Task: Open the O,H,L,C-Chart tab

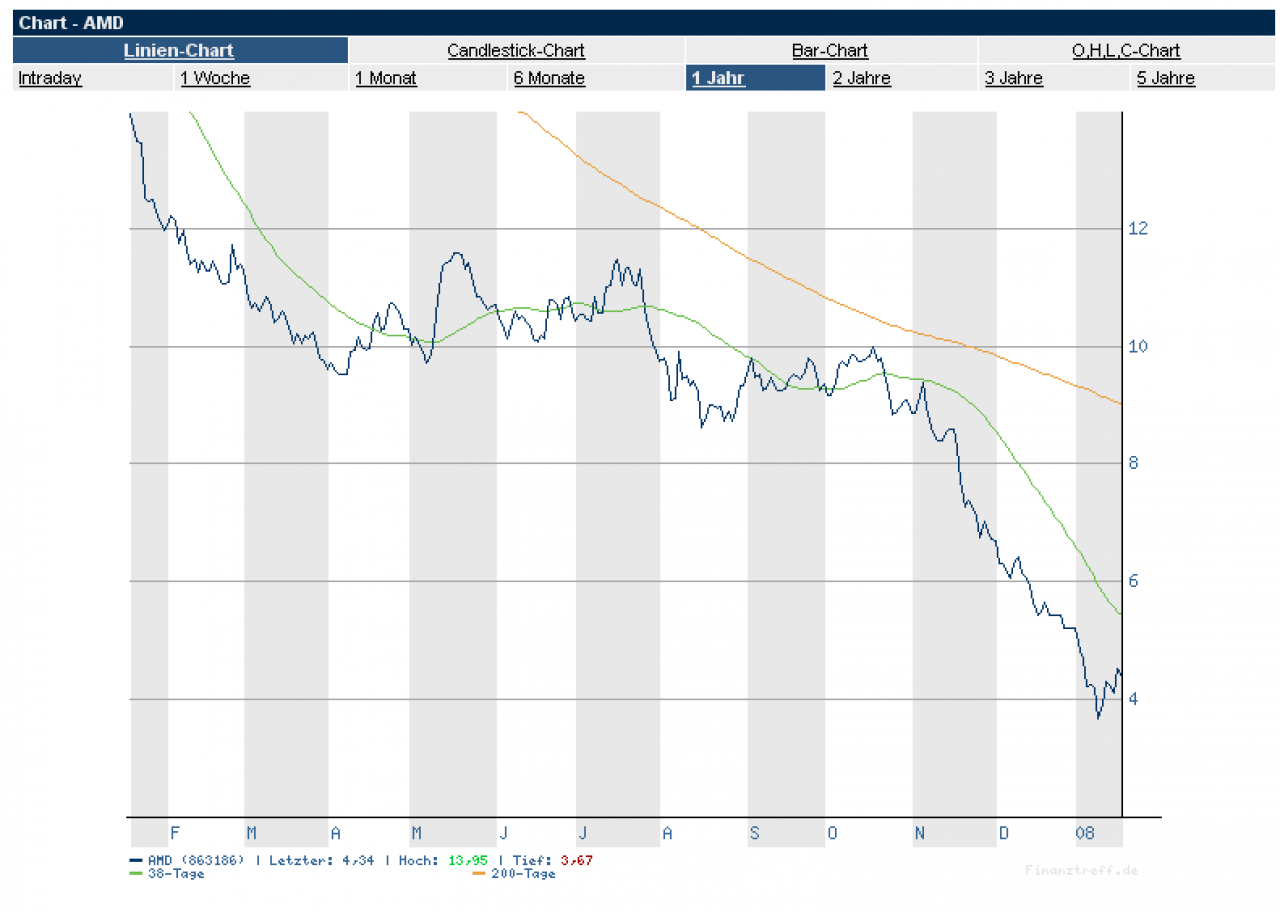Action: [x=1126, y=50]
